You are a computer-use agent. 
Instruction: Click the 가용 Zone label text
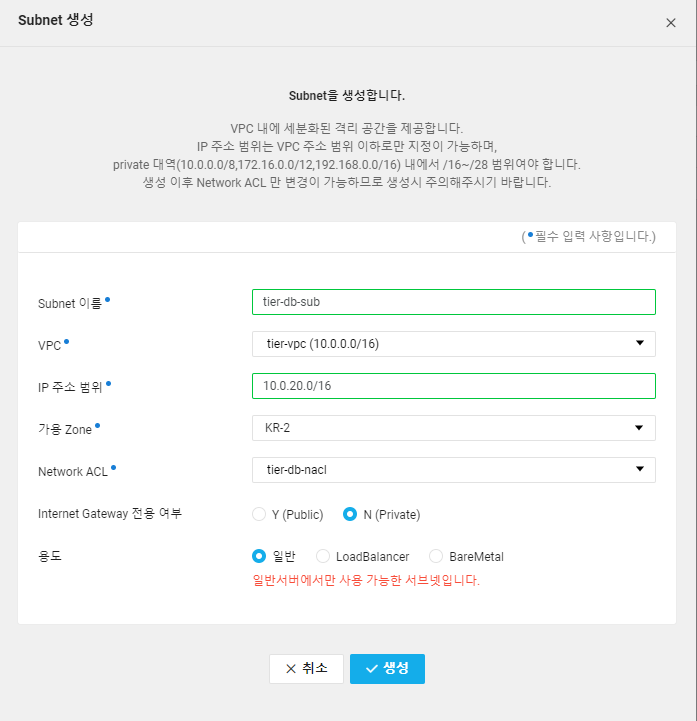pyautogui.click(x=65, y=429)
